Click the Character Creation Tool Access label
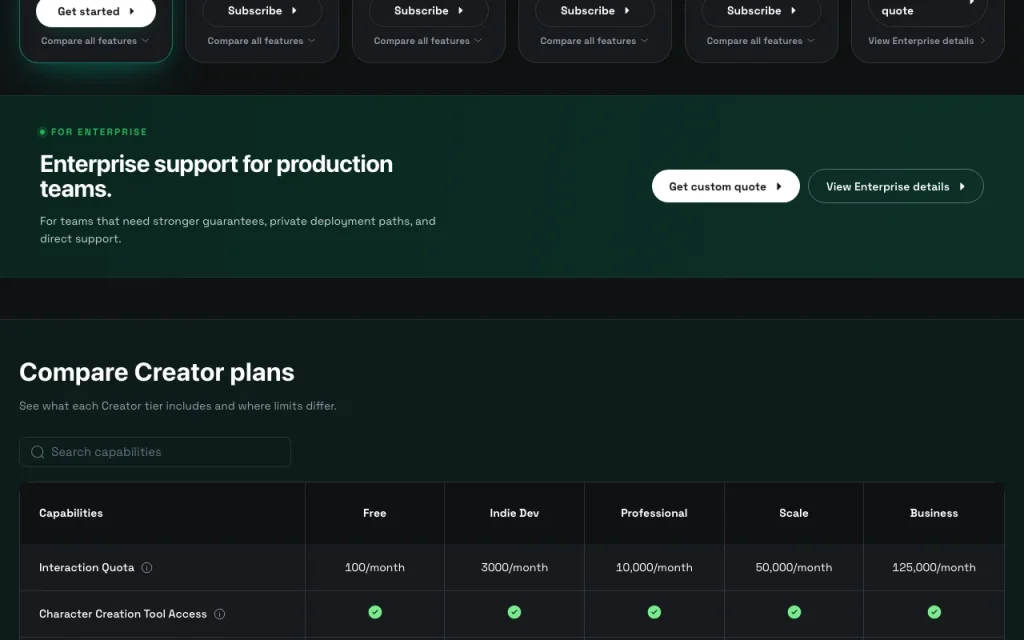 coord(123,614)
